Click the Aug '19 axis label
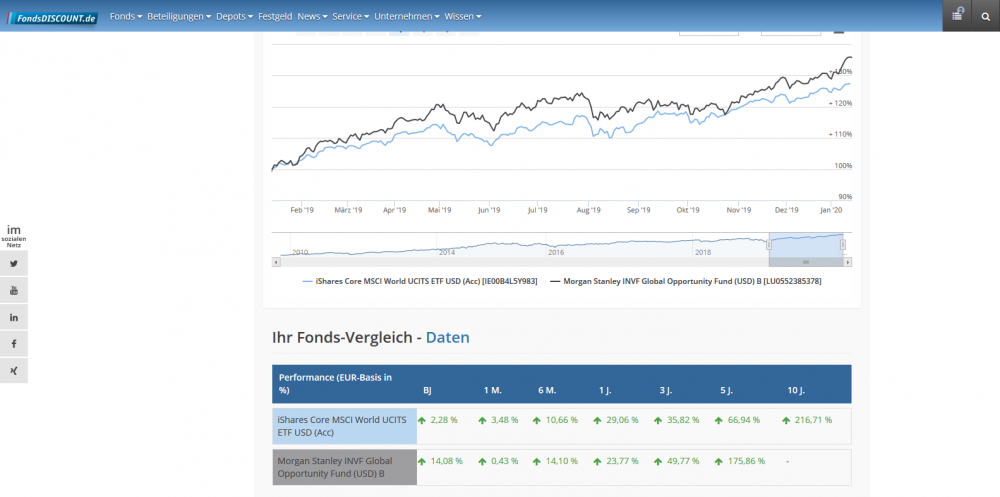The image size is (1000, 497). tap(588, 210)
